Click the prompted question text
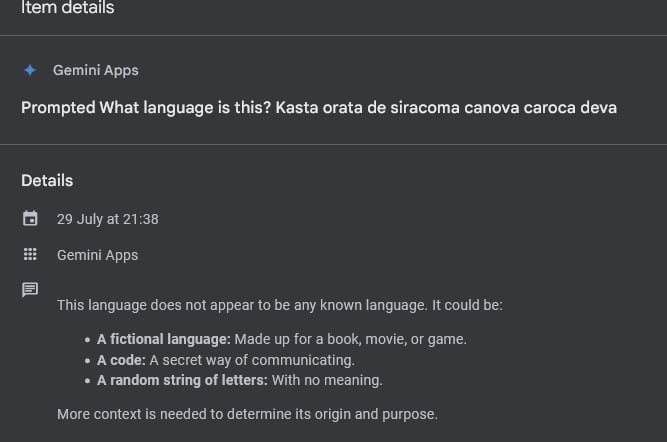The width and height of the screenshot is (667, 442). point(318,108)
